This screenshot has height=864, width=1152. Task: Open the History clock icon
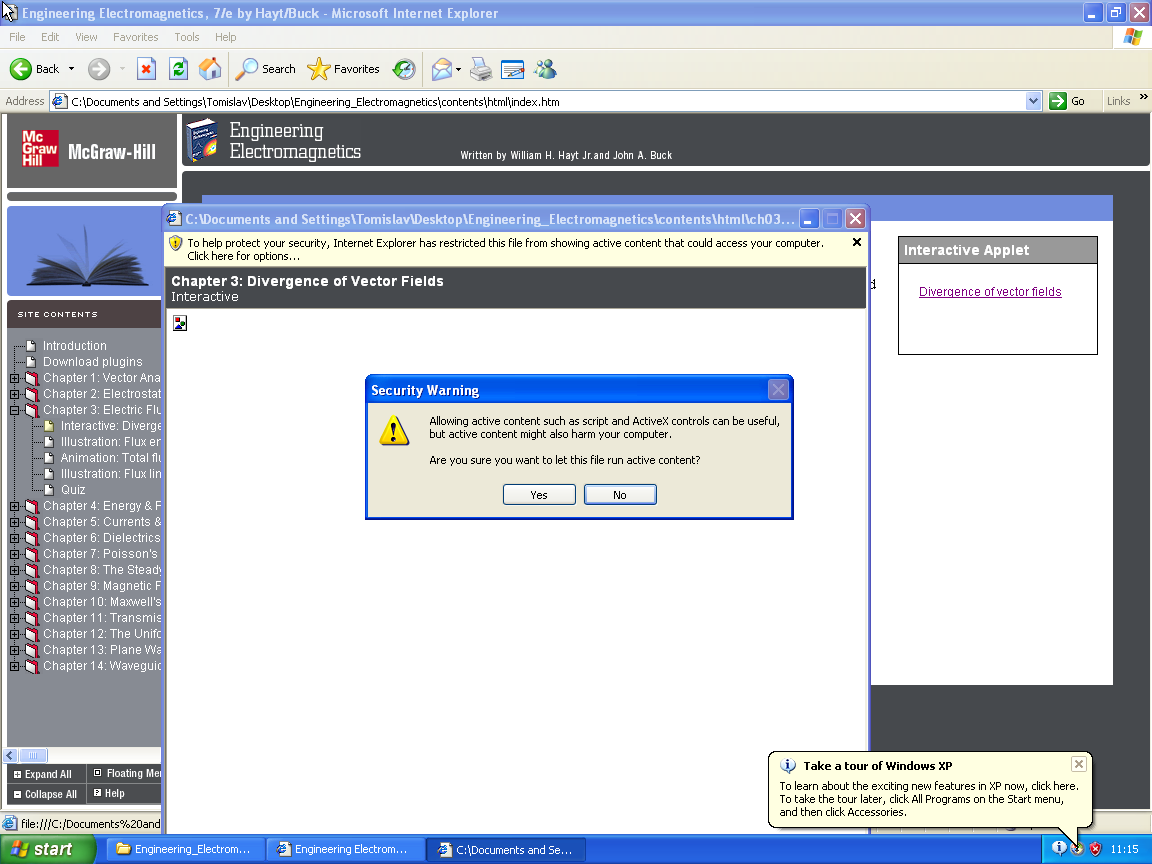404,69
